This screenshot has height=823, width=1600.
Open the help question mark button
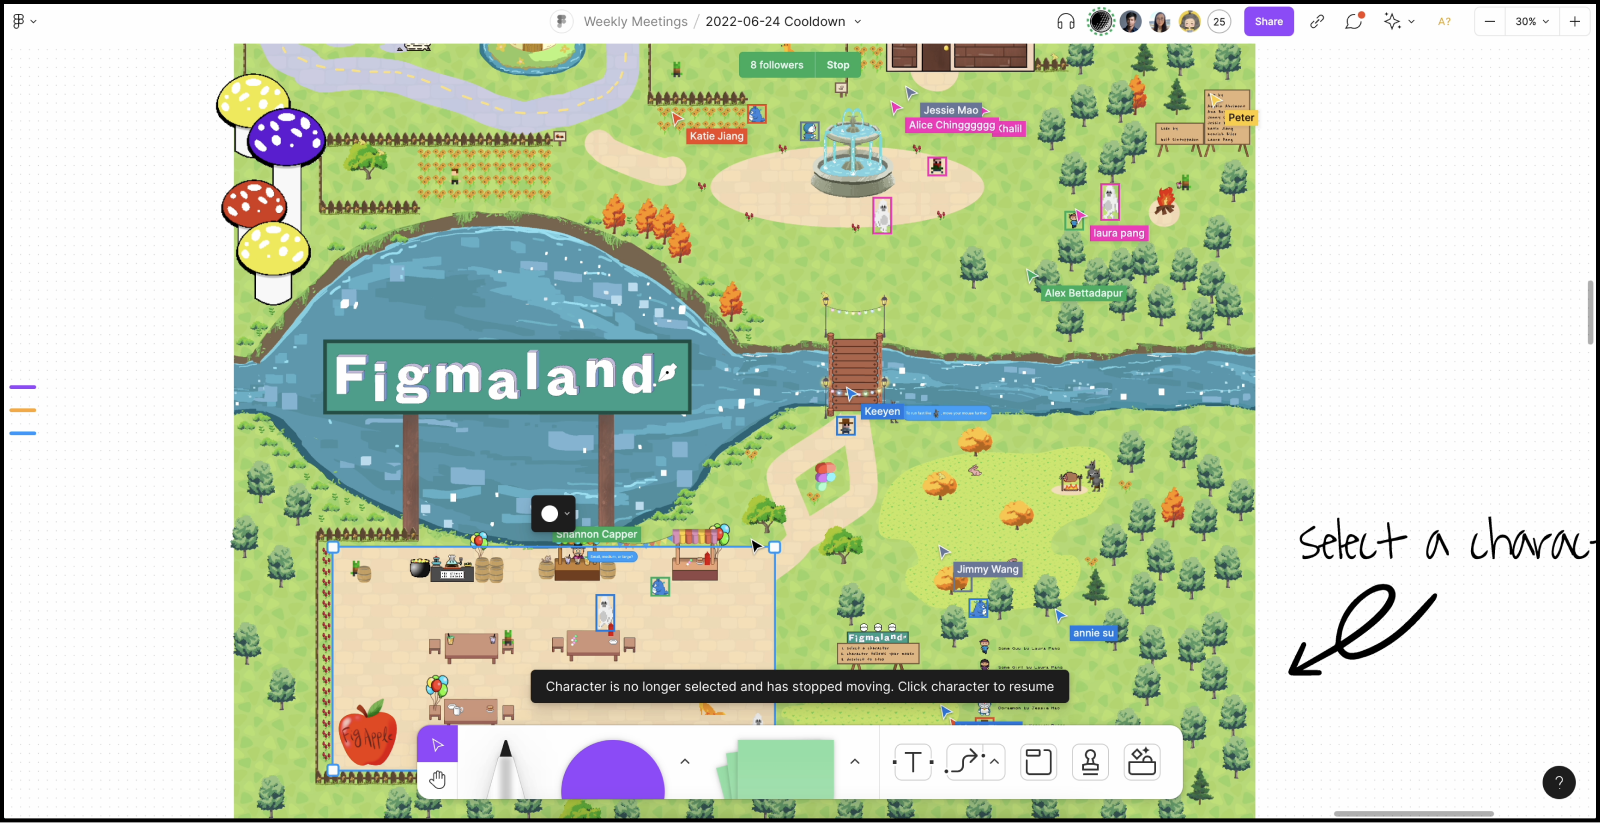click(x=1559, y=782)
